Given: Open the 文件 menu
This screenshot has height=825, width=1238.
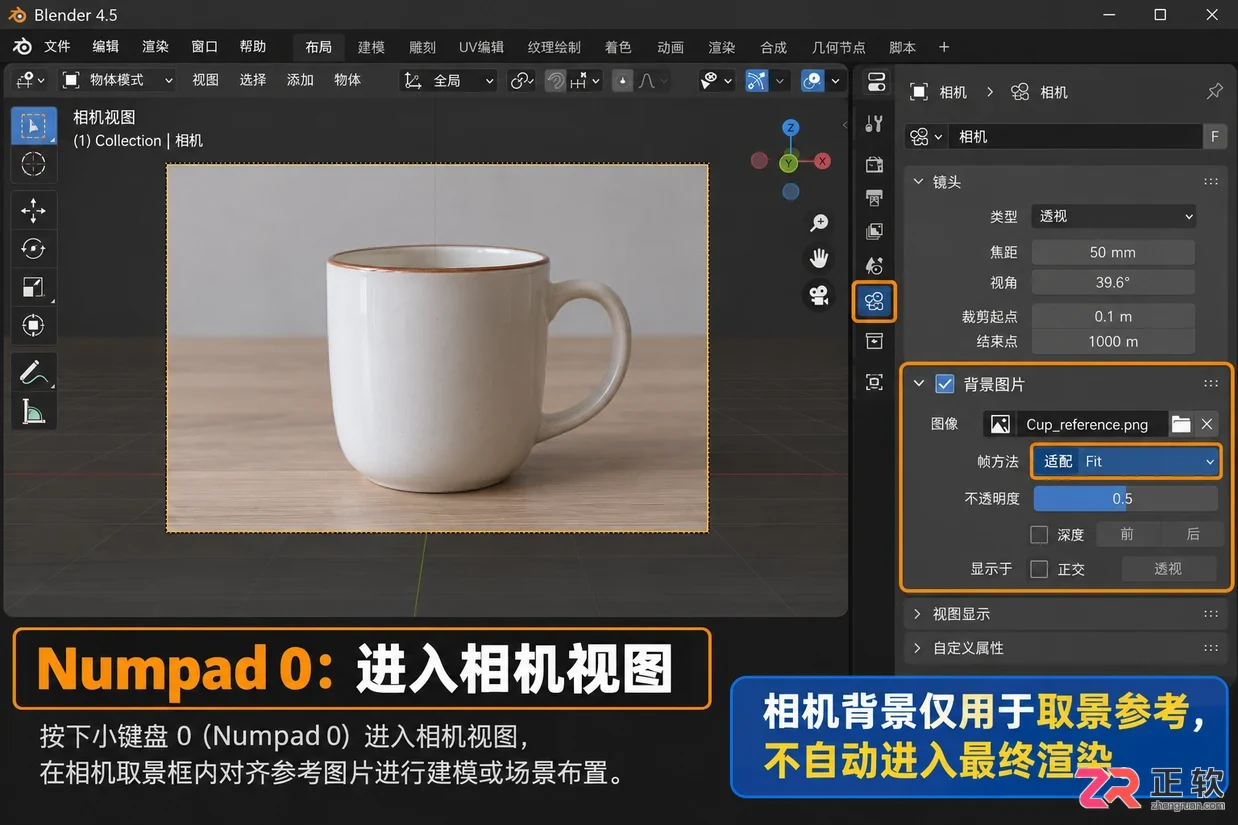Looking at the screenshot, I should click(57, 47).
